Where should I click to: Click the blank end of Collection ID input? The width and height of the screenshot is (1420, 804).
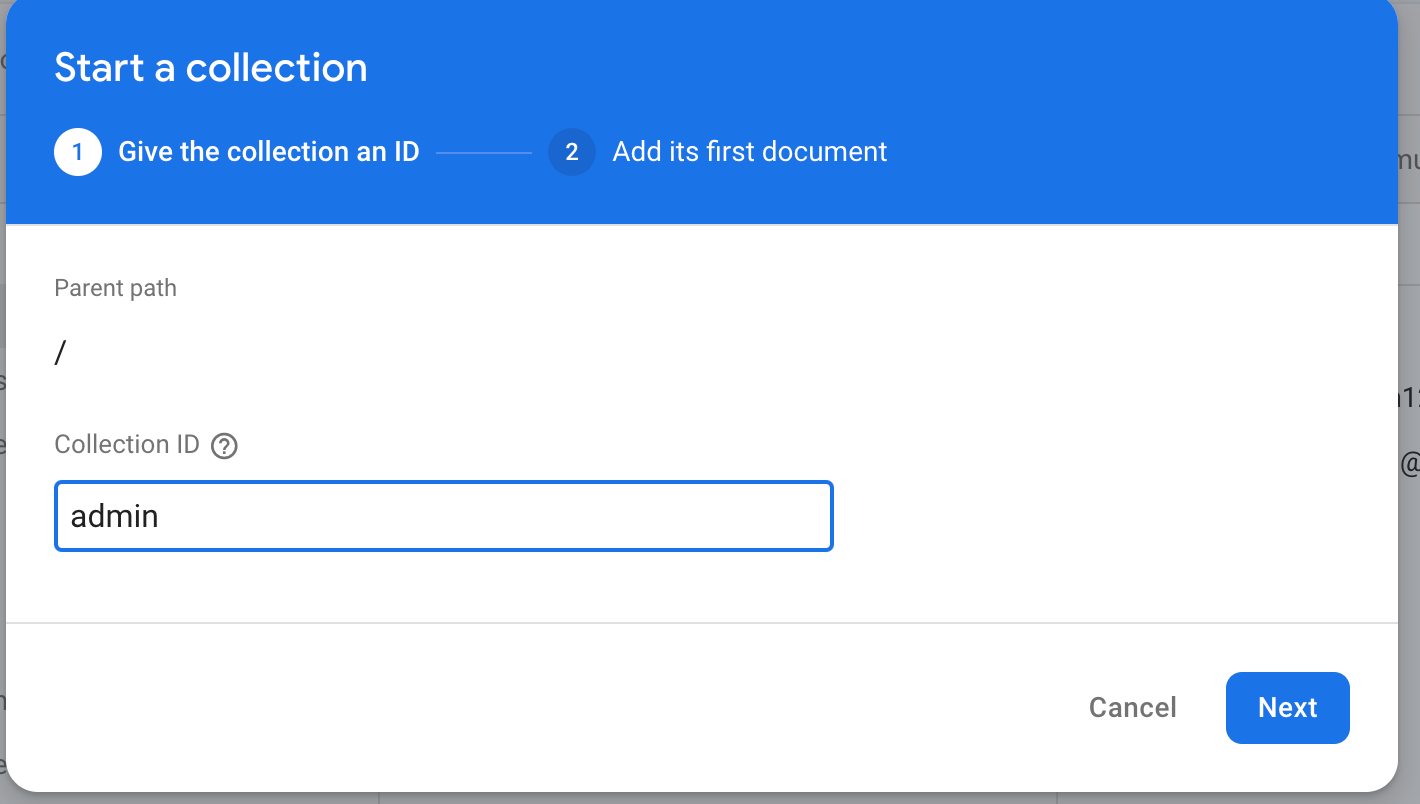pos(700,516)
